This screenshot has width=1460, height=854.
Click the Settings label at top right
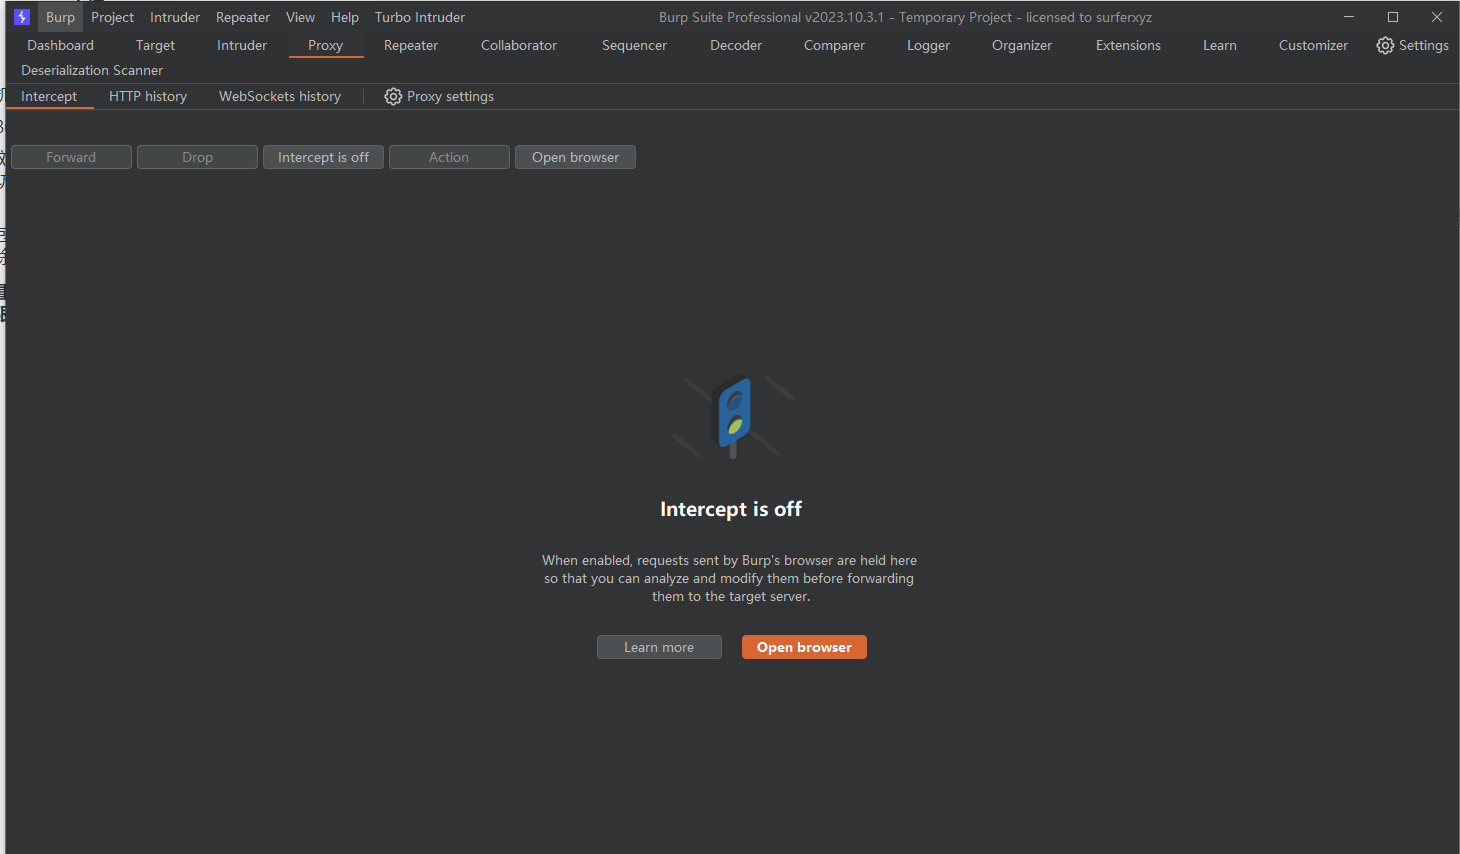click(1424, 45)
